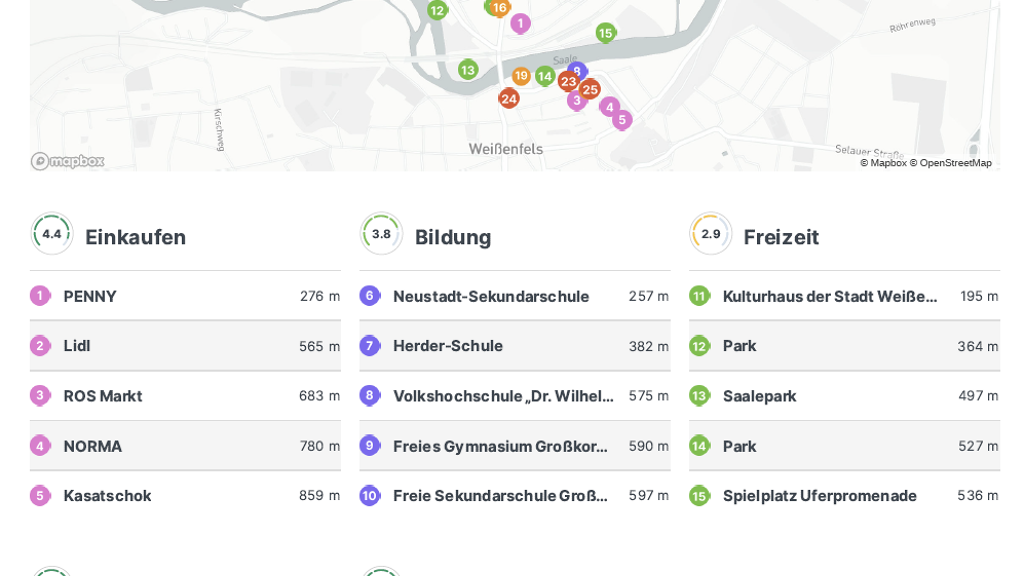
Task: Select Spielplatz Uferpromenade entry
Action: click(844, 496)
